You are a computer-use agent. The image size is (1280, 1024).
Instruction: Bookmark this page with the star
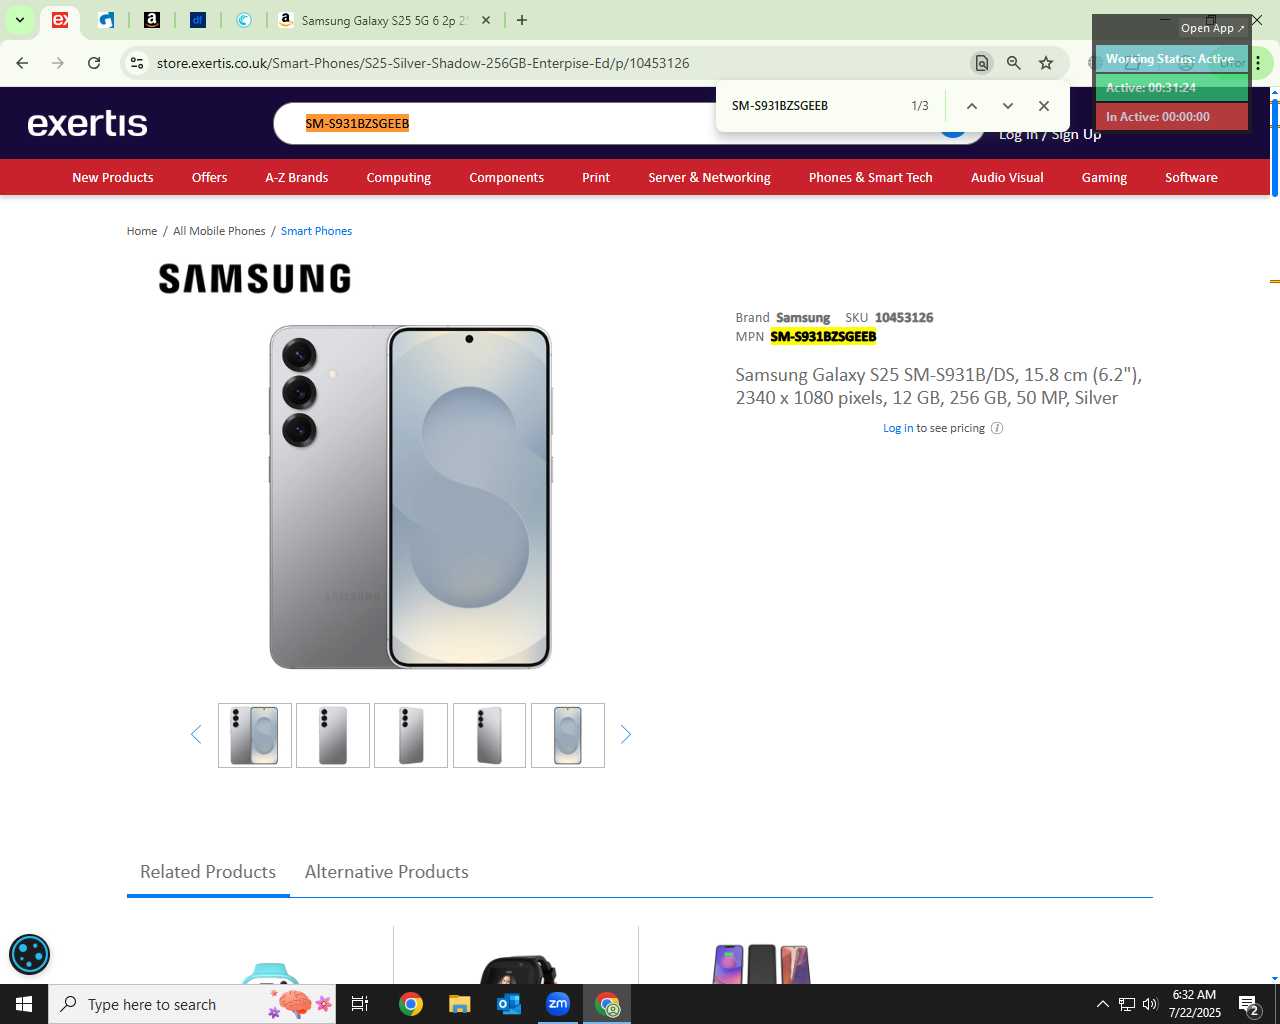(x=1046, y=63)
